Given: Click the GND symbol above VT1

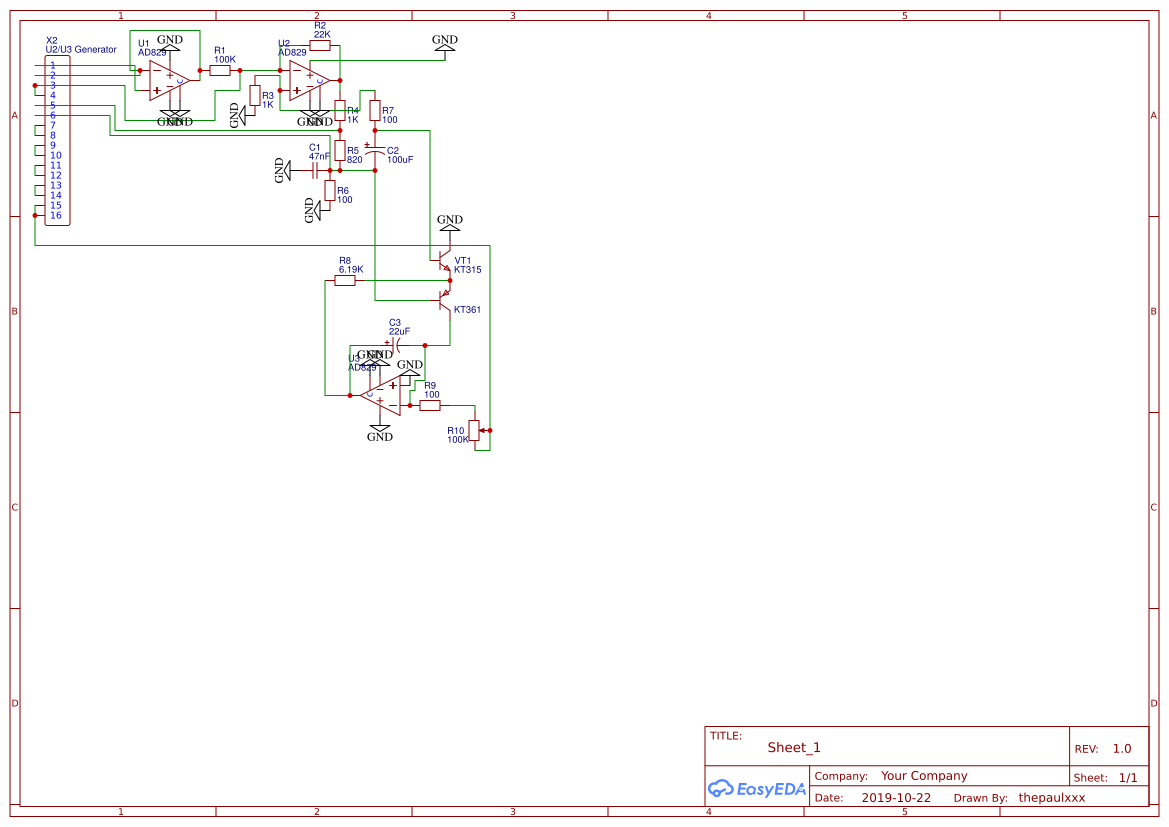Looking at the screenshot, I should [450, 221].
